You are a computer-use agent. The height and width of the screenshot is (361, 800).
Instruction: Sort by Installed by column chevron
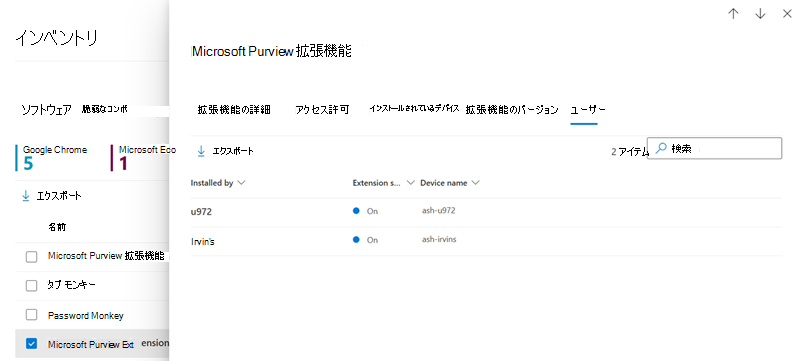(241, 183)
